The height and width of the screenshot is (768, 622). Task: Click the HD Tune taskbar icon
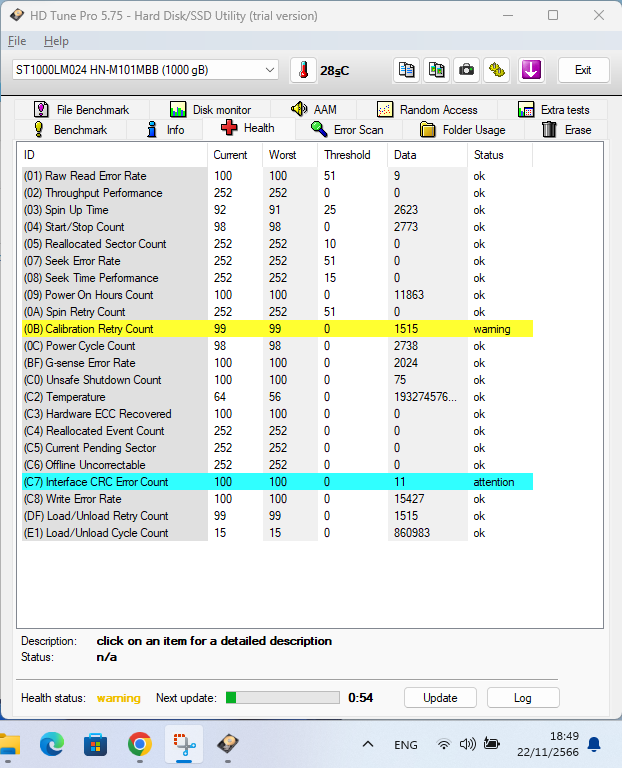tap(228, 744)
